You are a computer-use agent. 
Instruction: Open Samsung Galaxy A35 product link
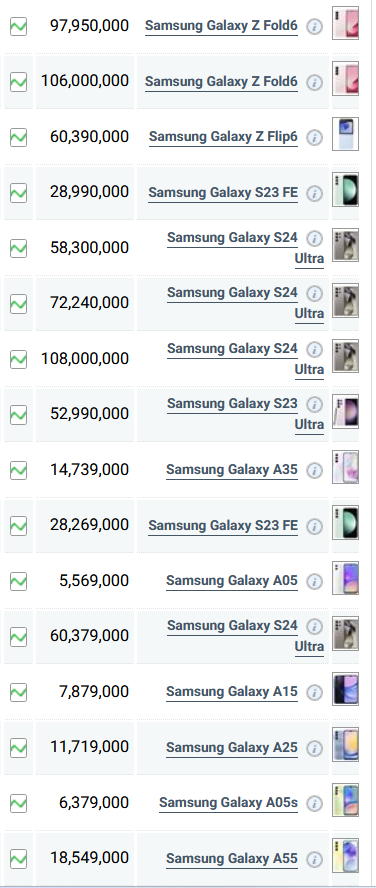pos(232,470)
